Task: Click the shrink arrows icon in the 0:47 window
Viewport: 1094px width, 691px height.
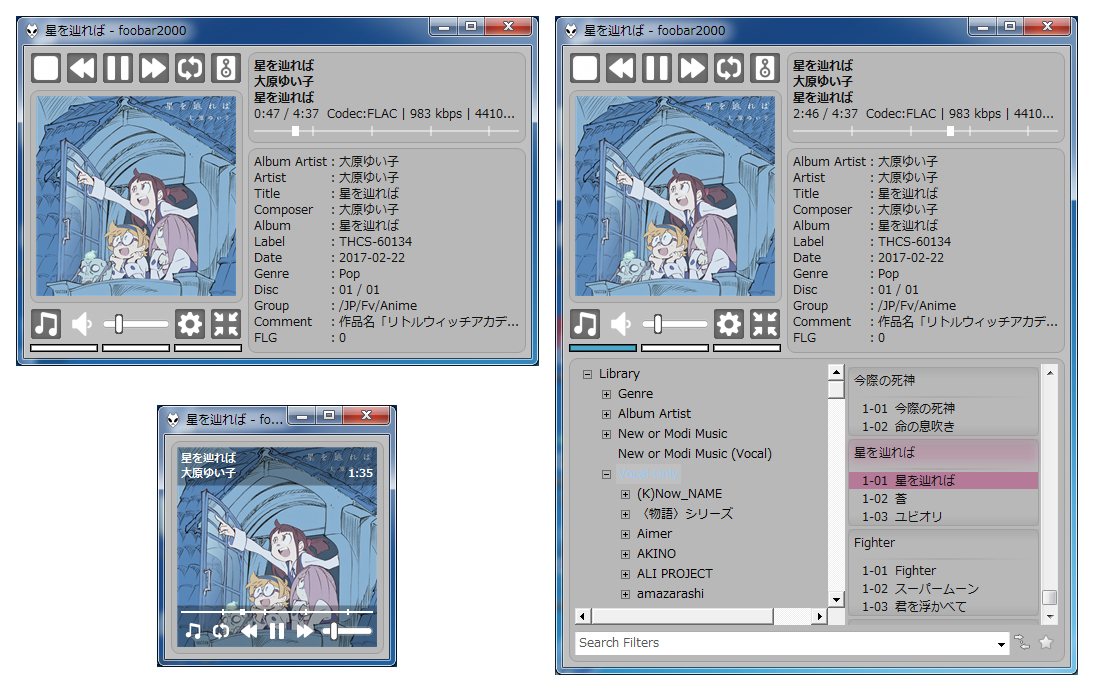Action: pyautogui.click(x=226, y=324)
